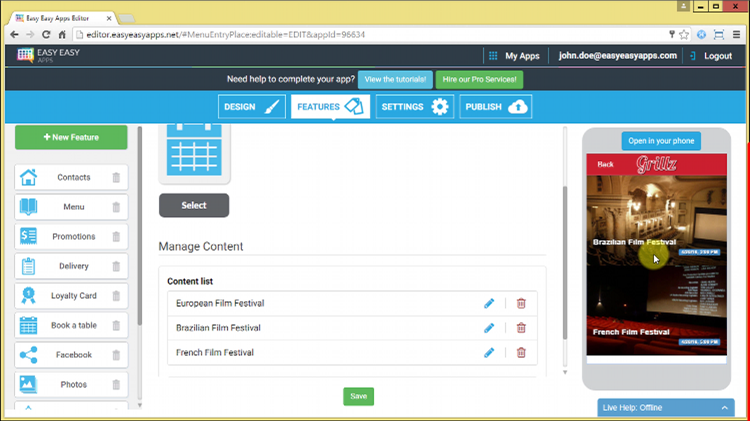Image resolution: width=750 pixels, height=421 pixels.
Task: Switch to the Features tab
Action: point(330,107)
